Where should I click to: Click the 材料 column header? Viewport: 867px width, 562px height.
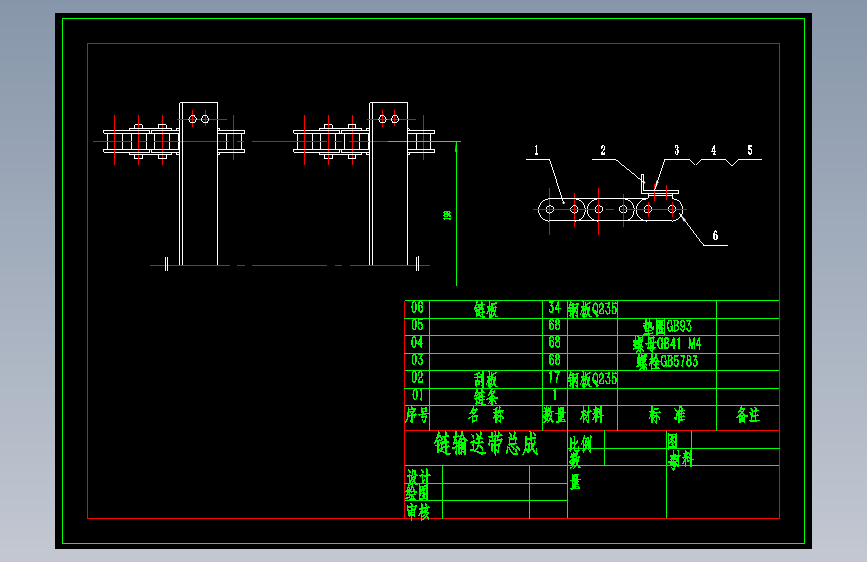[x=592, y=415]
